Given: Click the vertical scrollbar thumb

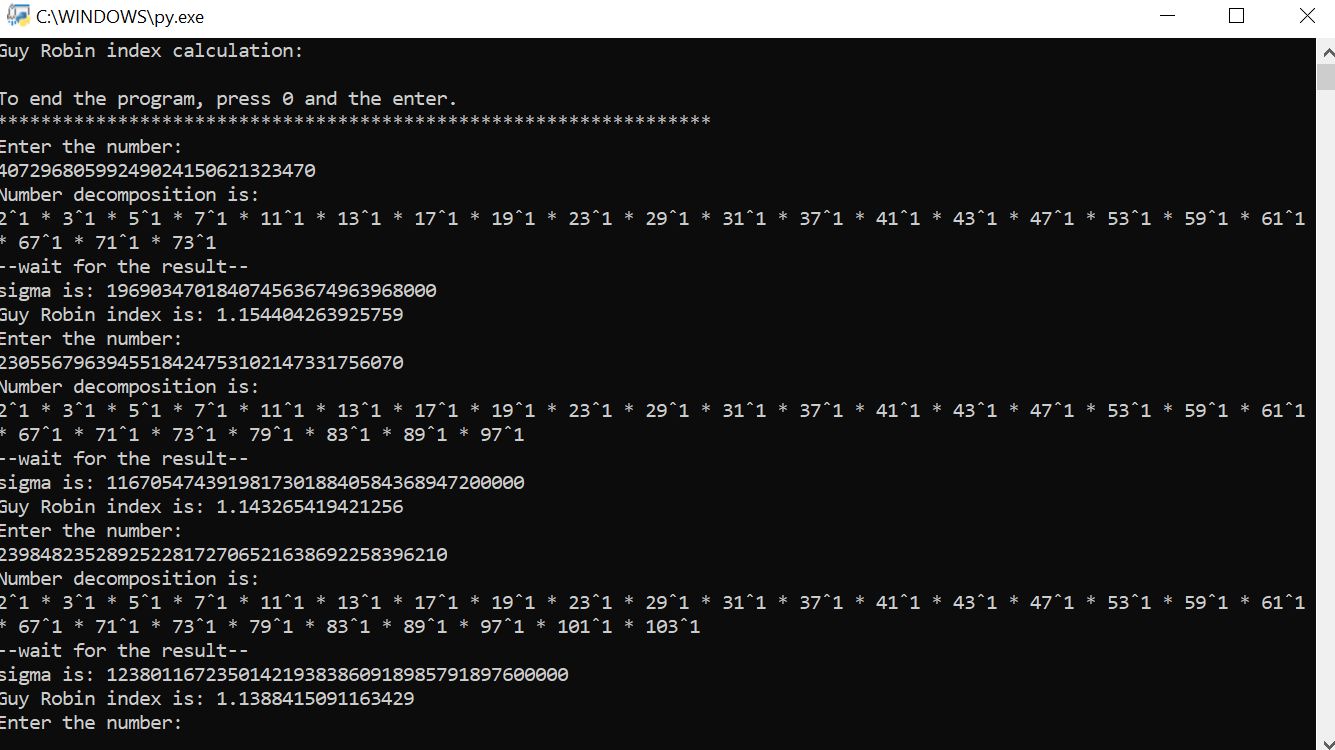Looking at the screenshot, I should [1325, 77].
